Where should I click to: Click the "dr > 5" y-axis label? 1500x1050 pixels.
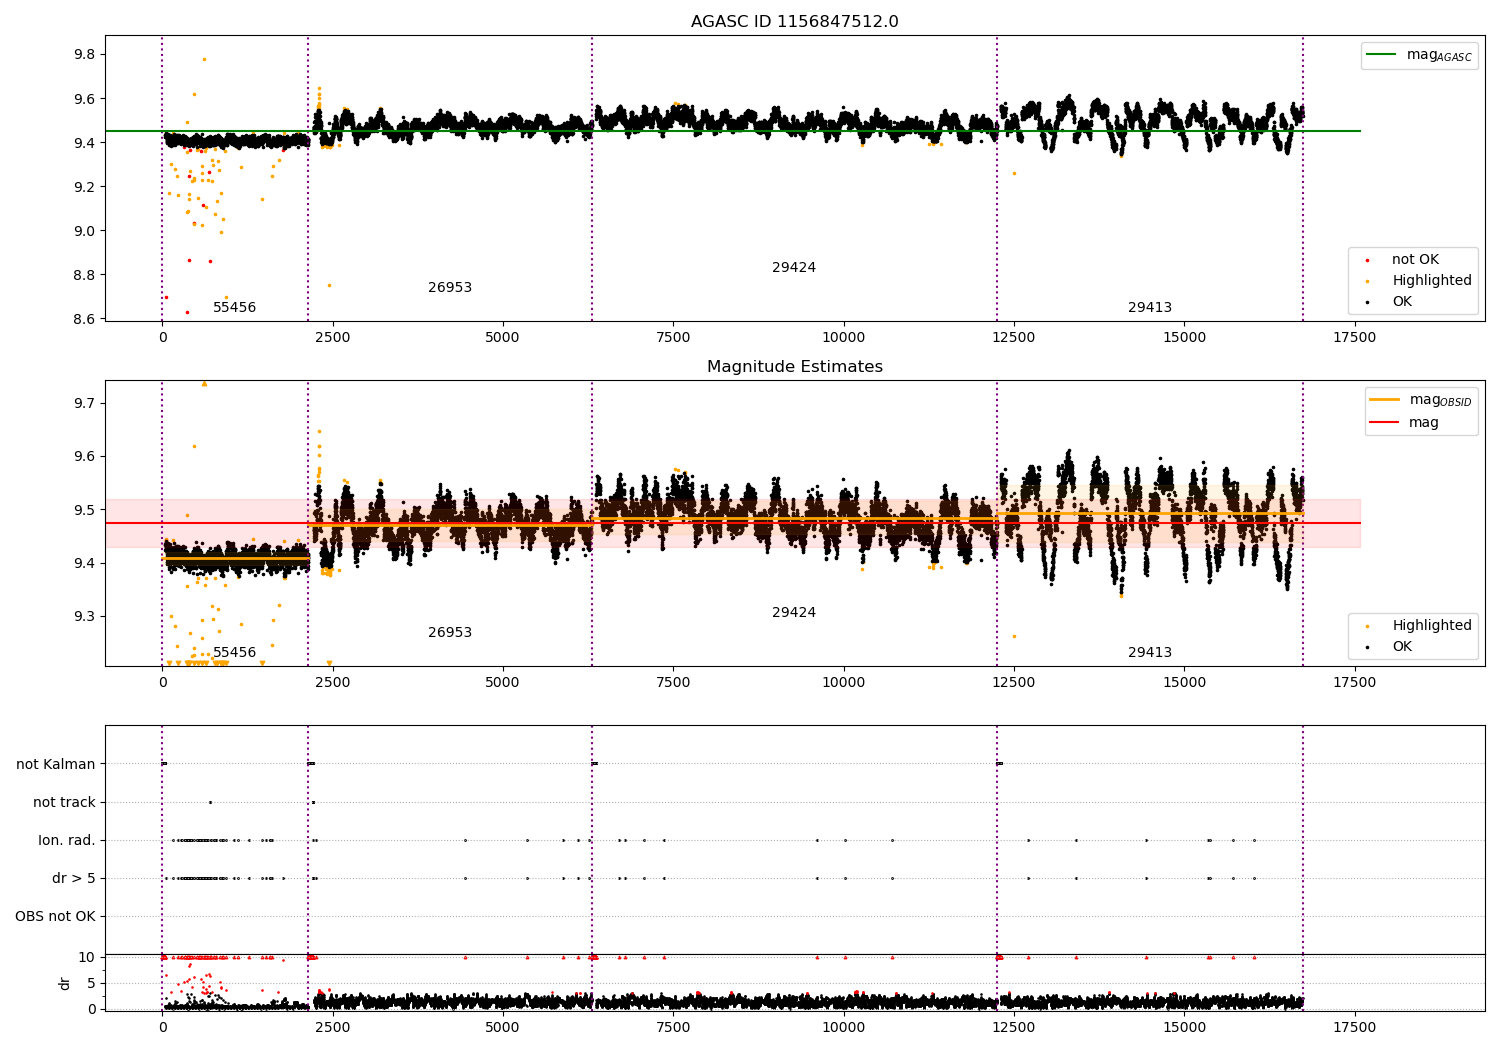(74, 879)
